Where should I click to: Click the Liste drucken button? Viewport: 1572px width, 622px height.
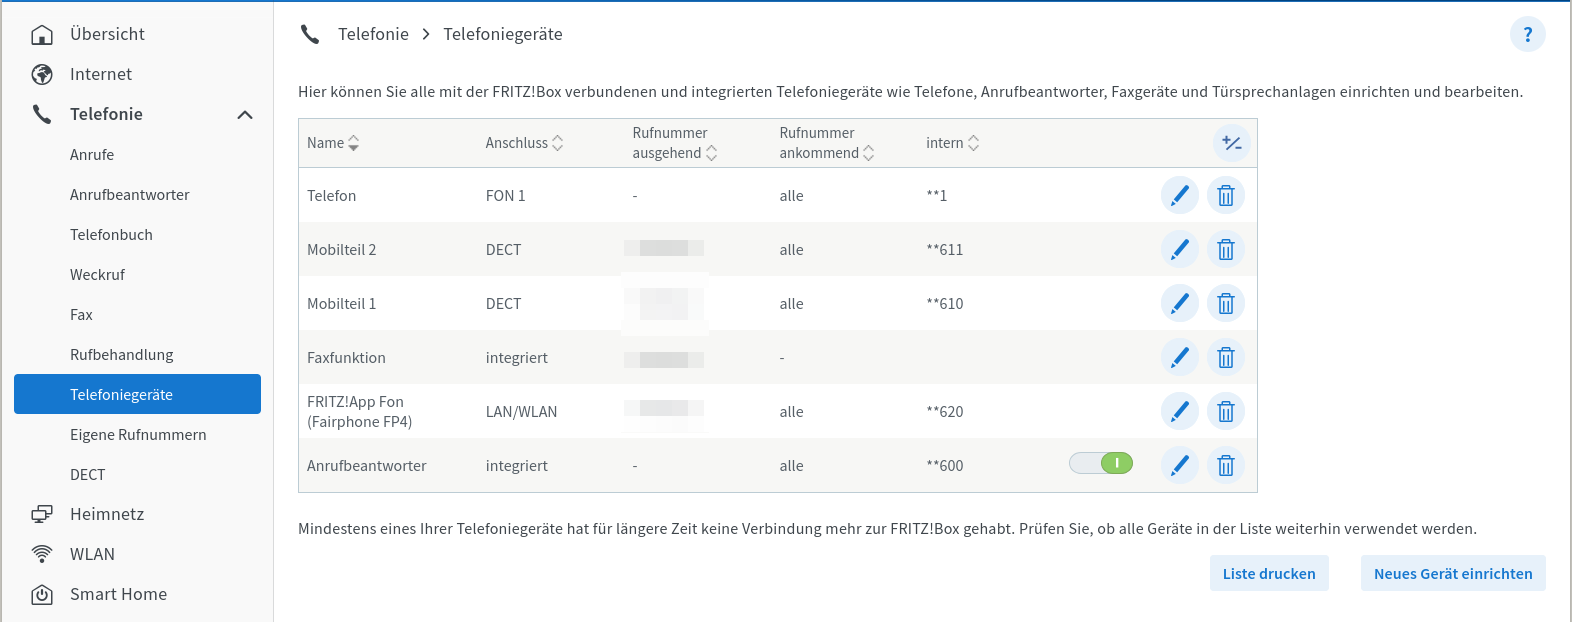[1269, 573]
